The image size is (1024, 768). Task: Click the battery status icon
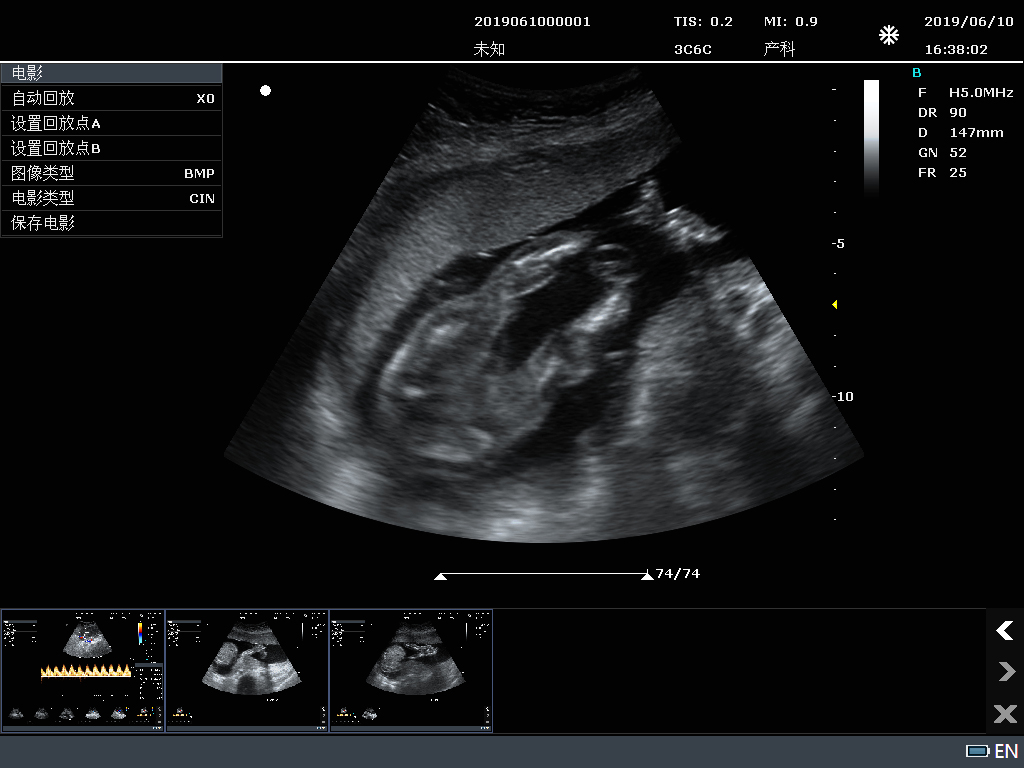point(976,751)
